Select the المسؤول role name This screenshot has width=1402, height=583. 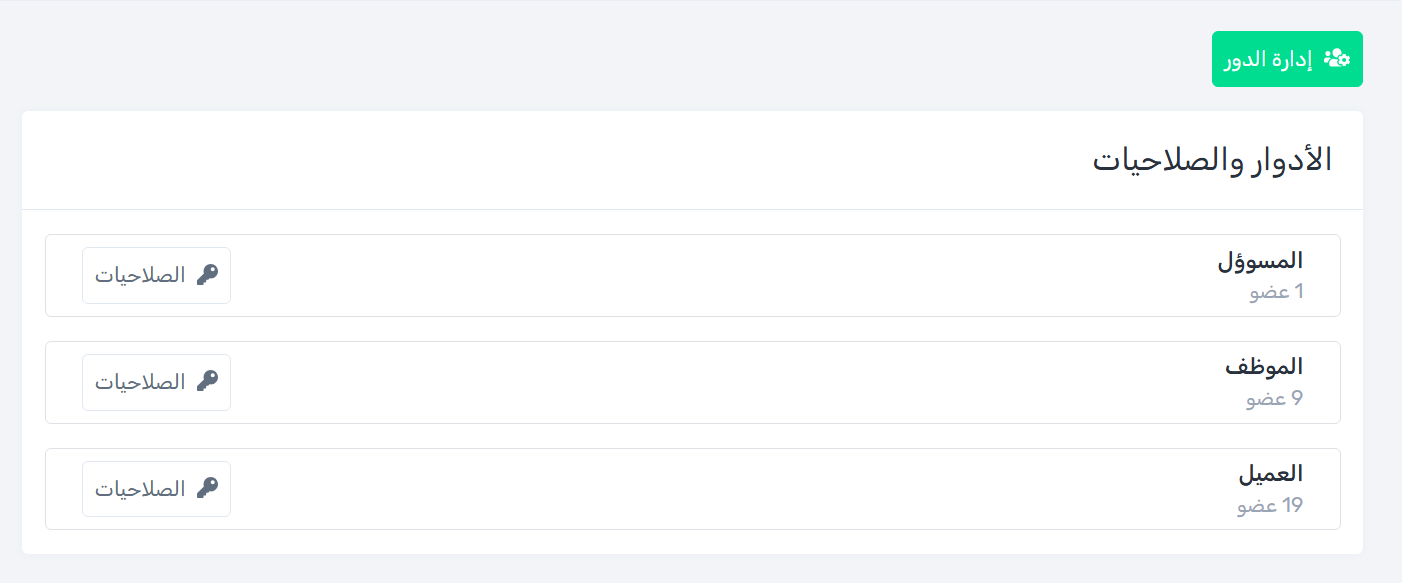click(x=1260, y=261)
